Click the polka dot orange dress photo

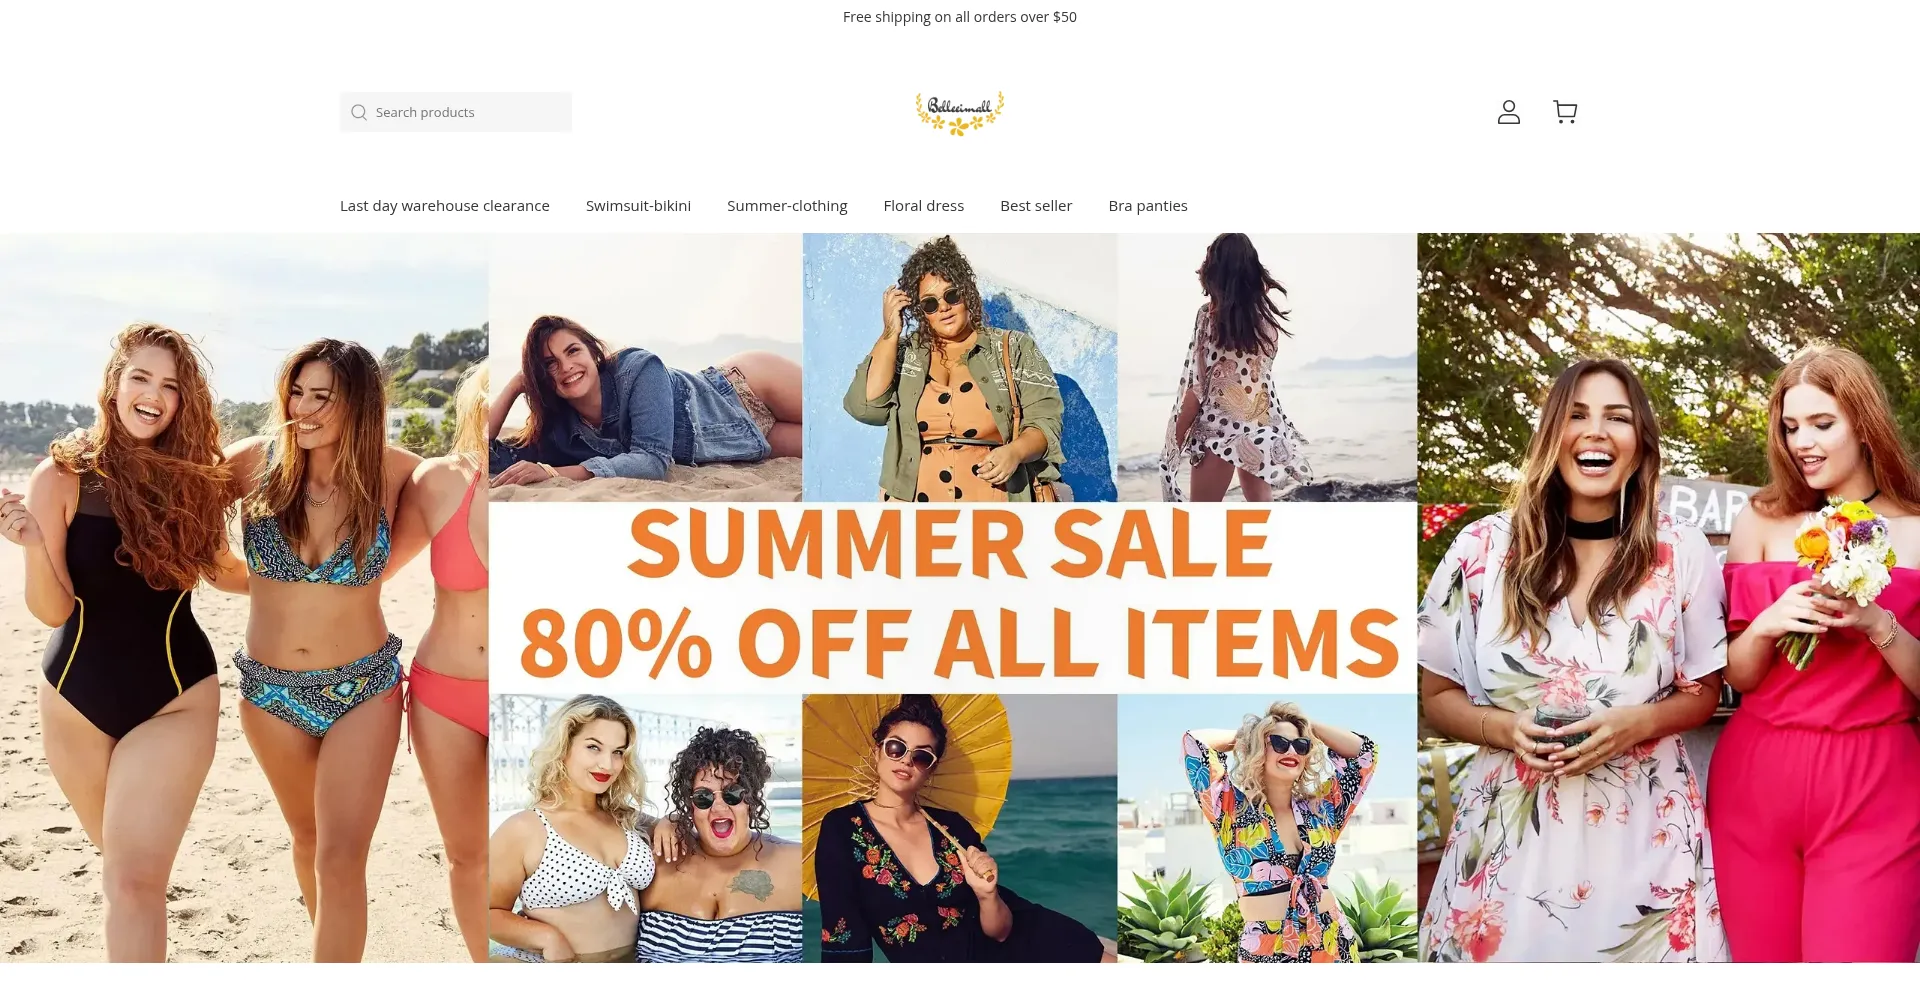pos(960,367)
